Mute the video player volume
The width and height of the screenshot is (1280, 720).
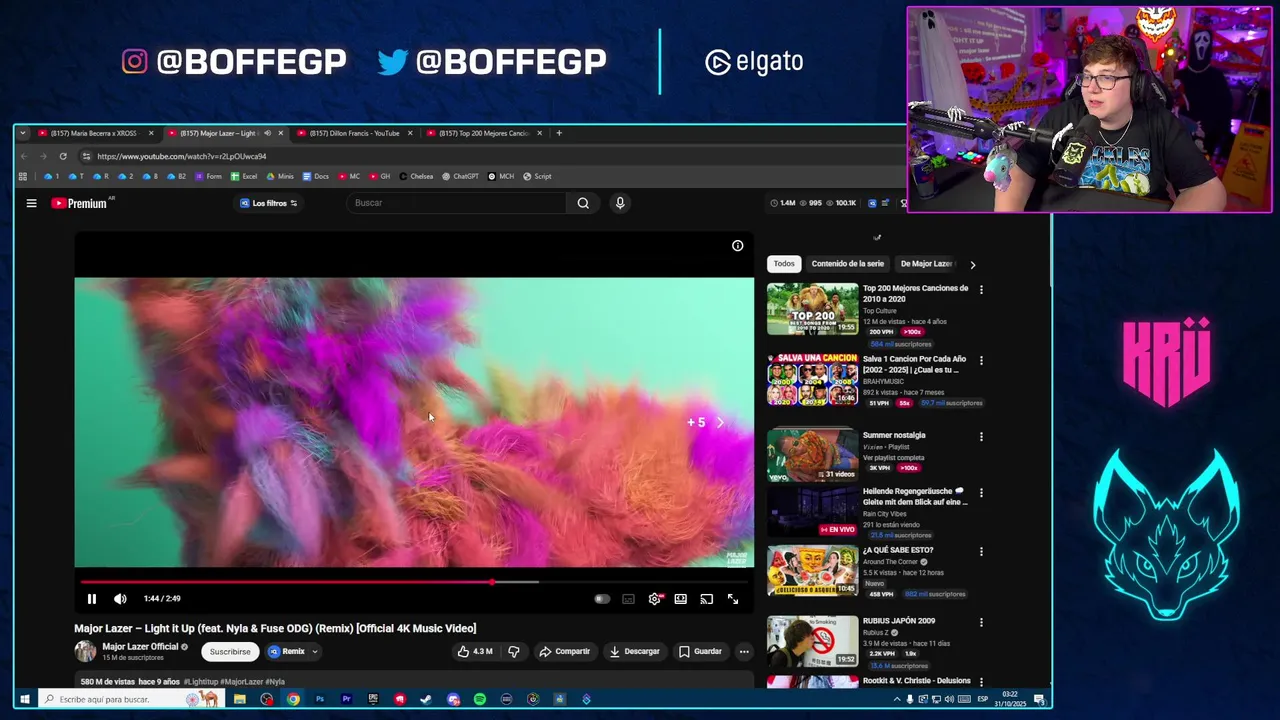120,599
